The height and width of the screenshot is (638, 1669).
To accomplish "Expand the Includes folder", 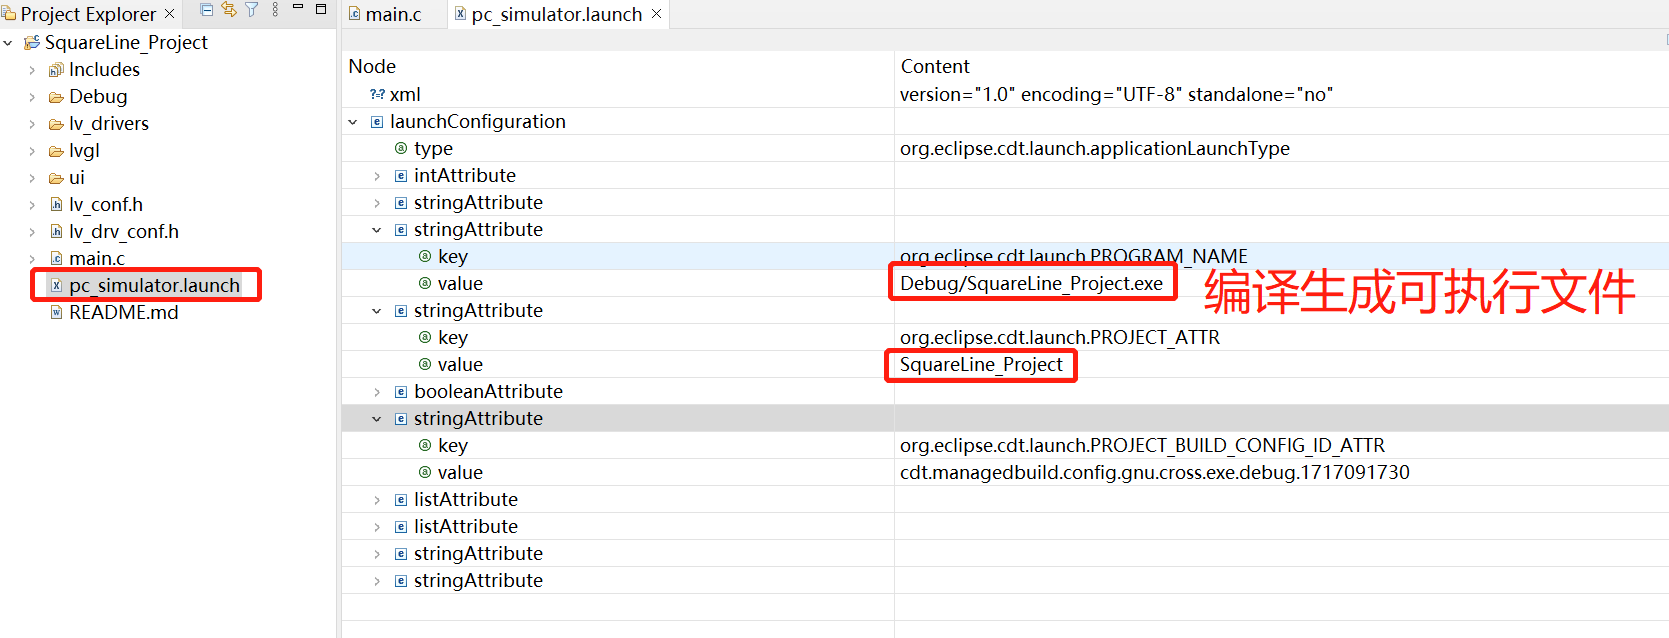I will [32, 70].
